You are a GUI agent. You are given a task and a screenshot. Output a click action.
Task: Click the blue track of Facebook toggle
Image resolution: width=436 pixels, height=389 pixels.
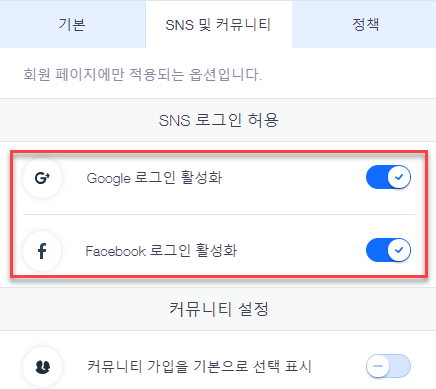377,250
